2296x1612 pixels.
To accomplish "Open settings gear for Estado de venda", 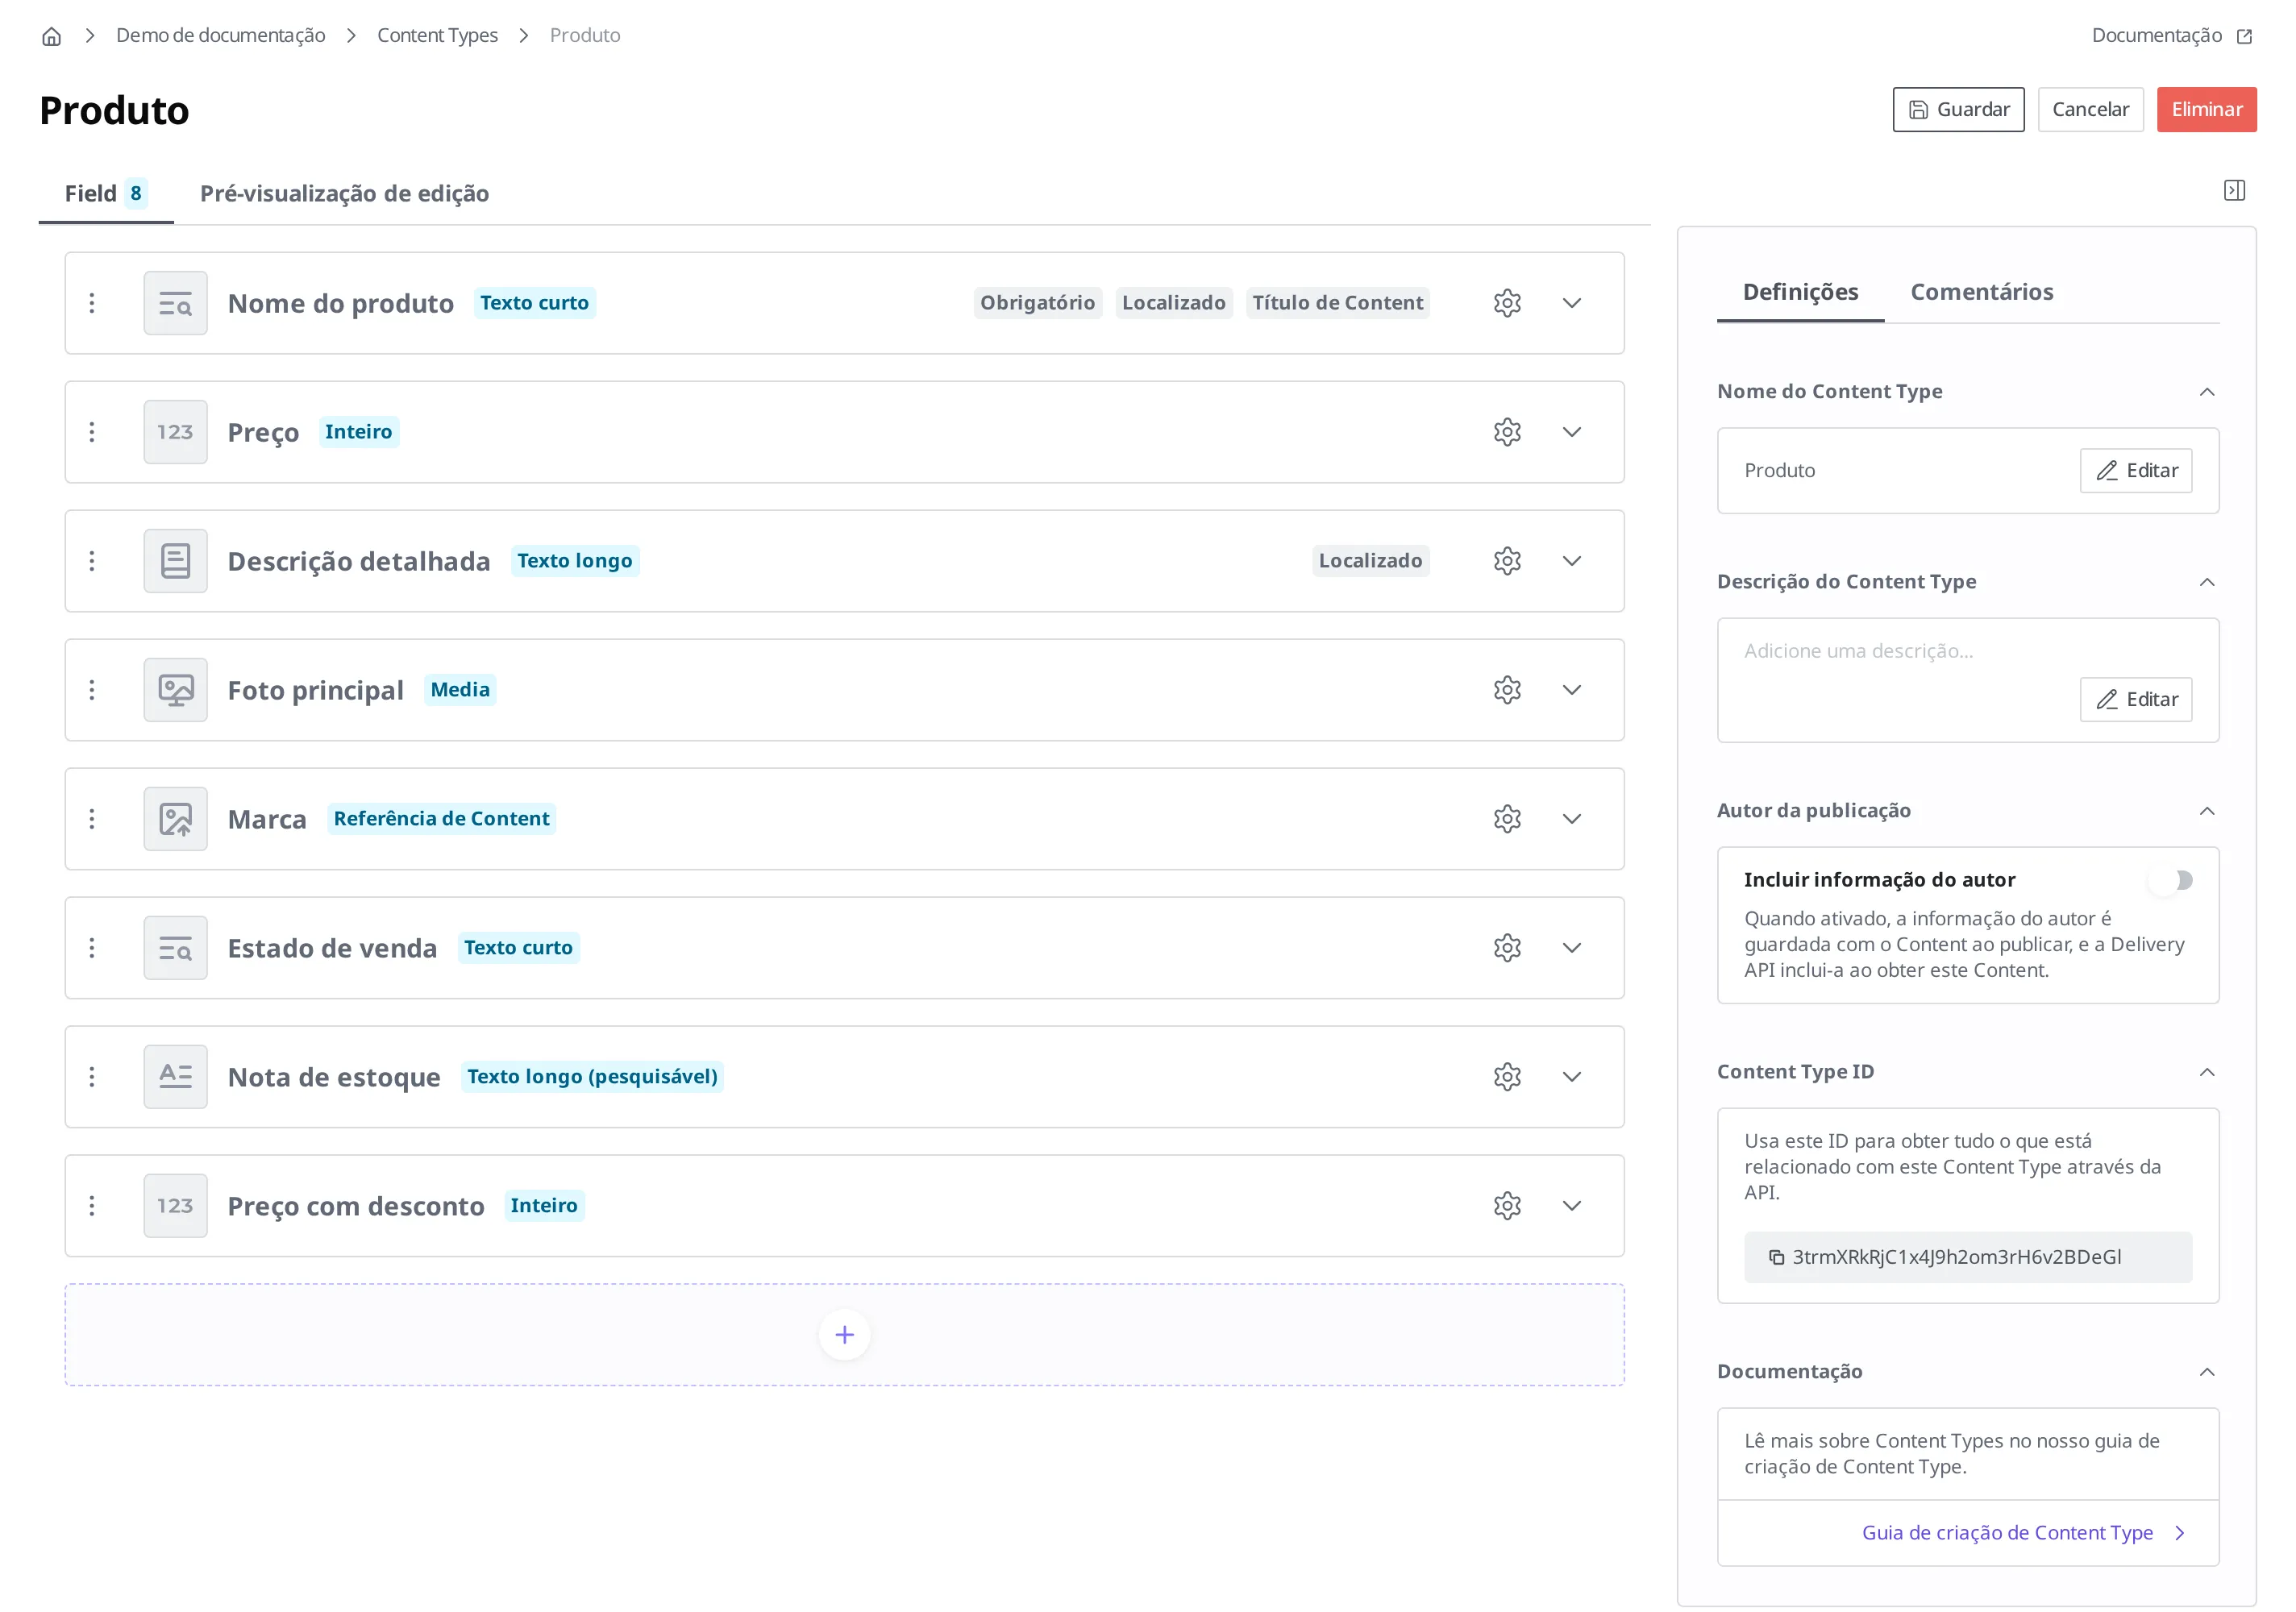I will pos(1507,948).
